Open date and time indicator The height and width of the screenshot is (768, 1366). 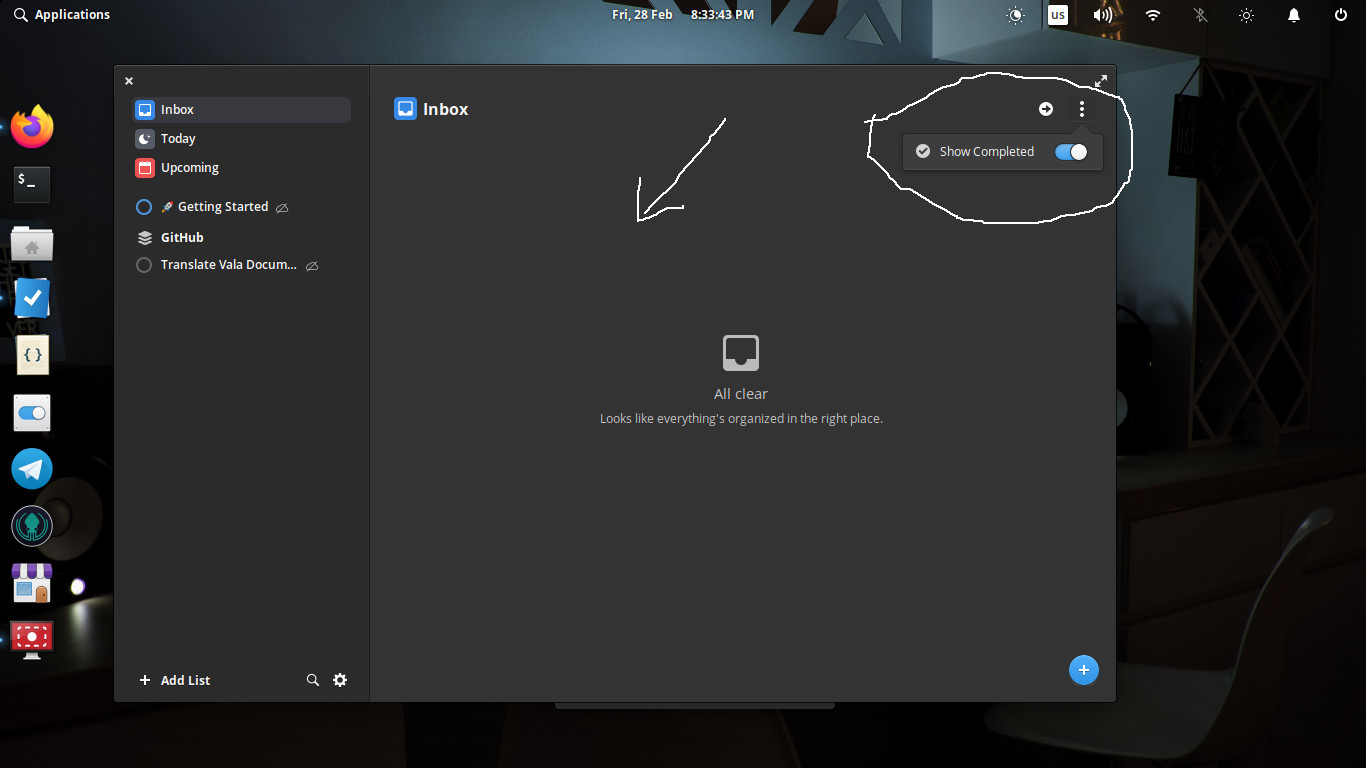point(683,15)
